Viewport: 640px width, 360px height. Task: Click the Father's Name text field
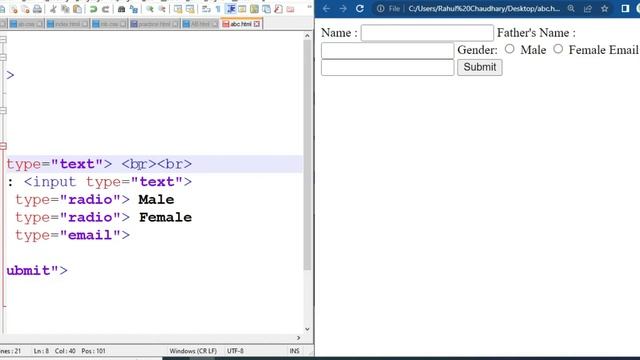[387, 51]
